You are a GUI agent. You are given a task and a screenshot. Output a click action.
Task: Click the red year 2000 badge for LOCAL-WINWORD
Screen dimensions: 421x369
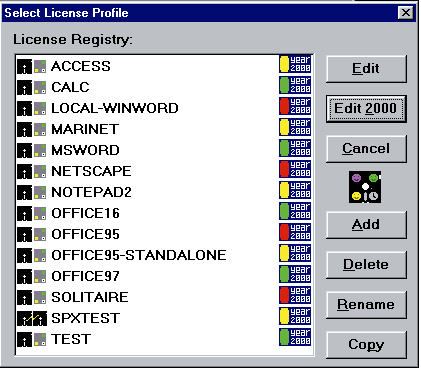[x=295, y=106]
